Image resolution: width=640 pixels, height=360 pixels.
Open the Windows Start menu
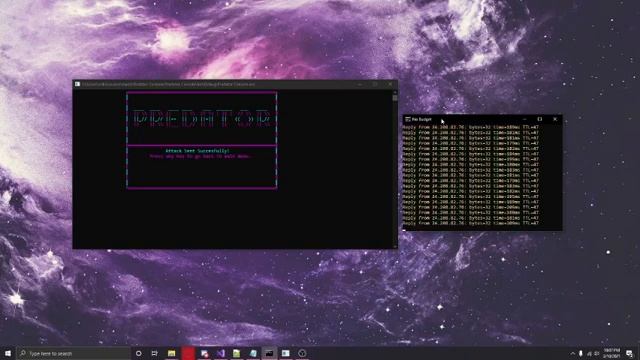click(x=8, y=353)
